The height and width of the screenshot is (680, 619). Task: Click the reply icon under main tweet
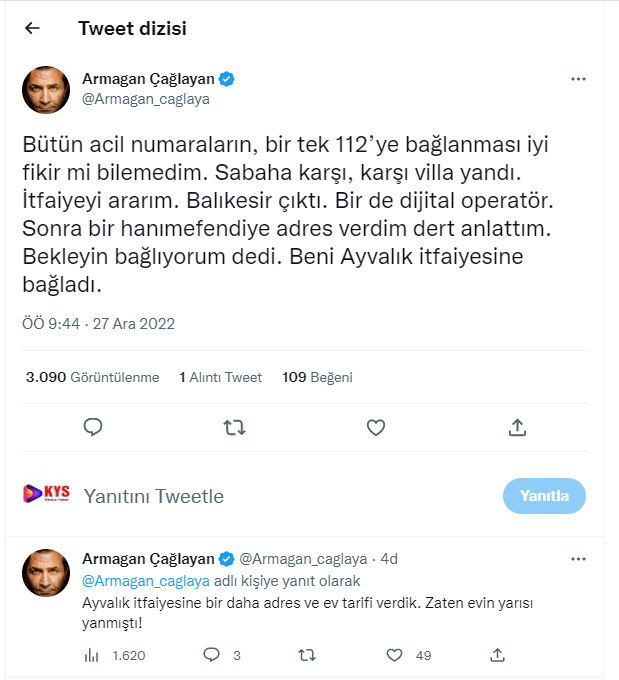[93, 428]
